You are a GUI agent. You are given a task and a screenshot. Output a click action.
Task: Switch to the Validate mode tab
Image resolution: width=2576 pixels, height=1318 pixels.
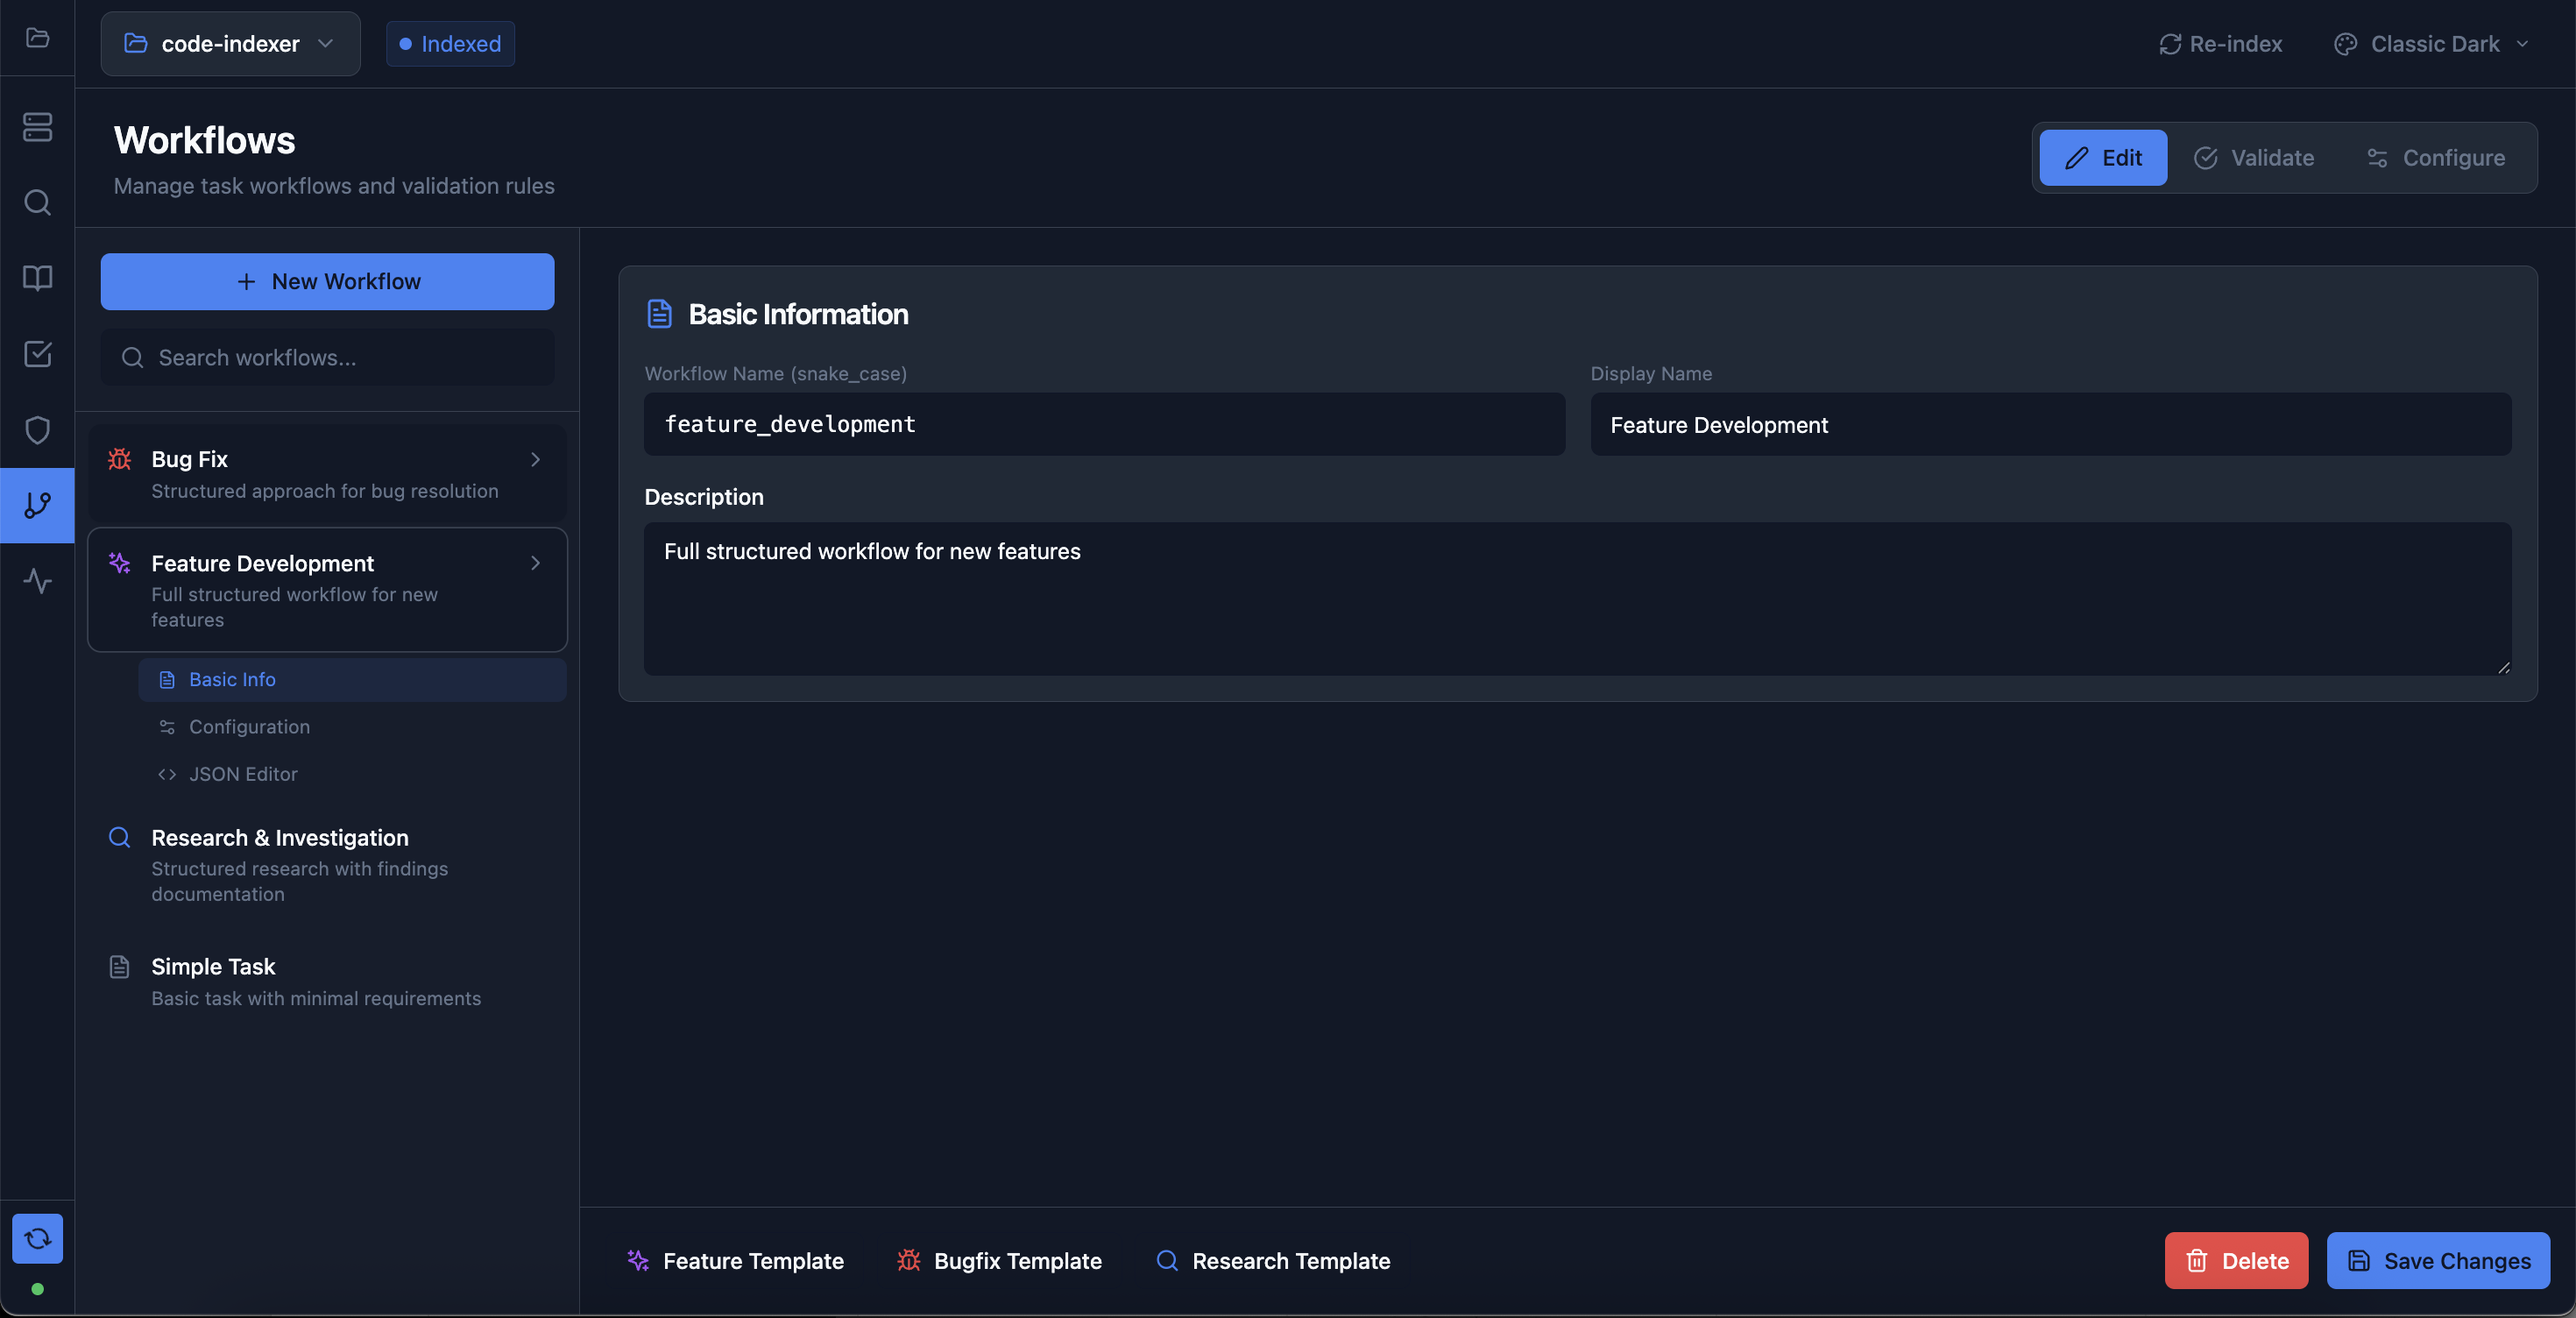pos(2254,158)
